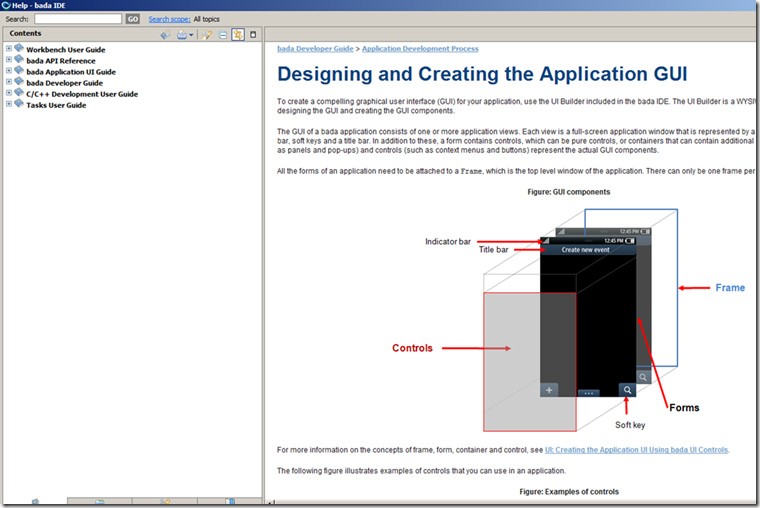760x508 pixels.
Task: Expand the C/C++ Development User Guide node
Action: tap(9, 93)
